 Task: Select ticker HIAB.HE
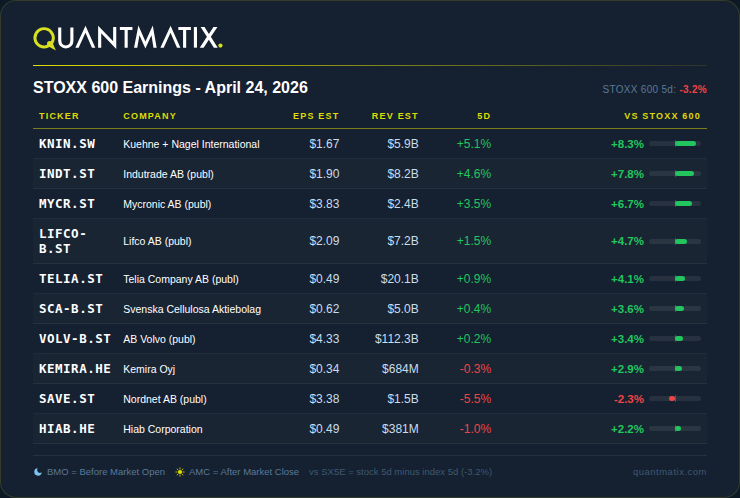(67, 429)
